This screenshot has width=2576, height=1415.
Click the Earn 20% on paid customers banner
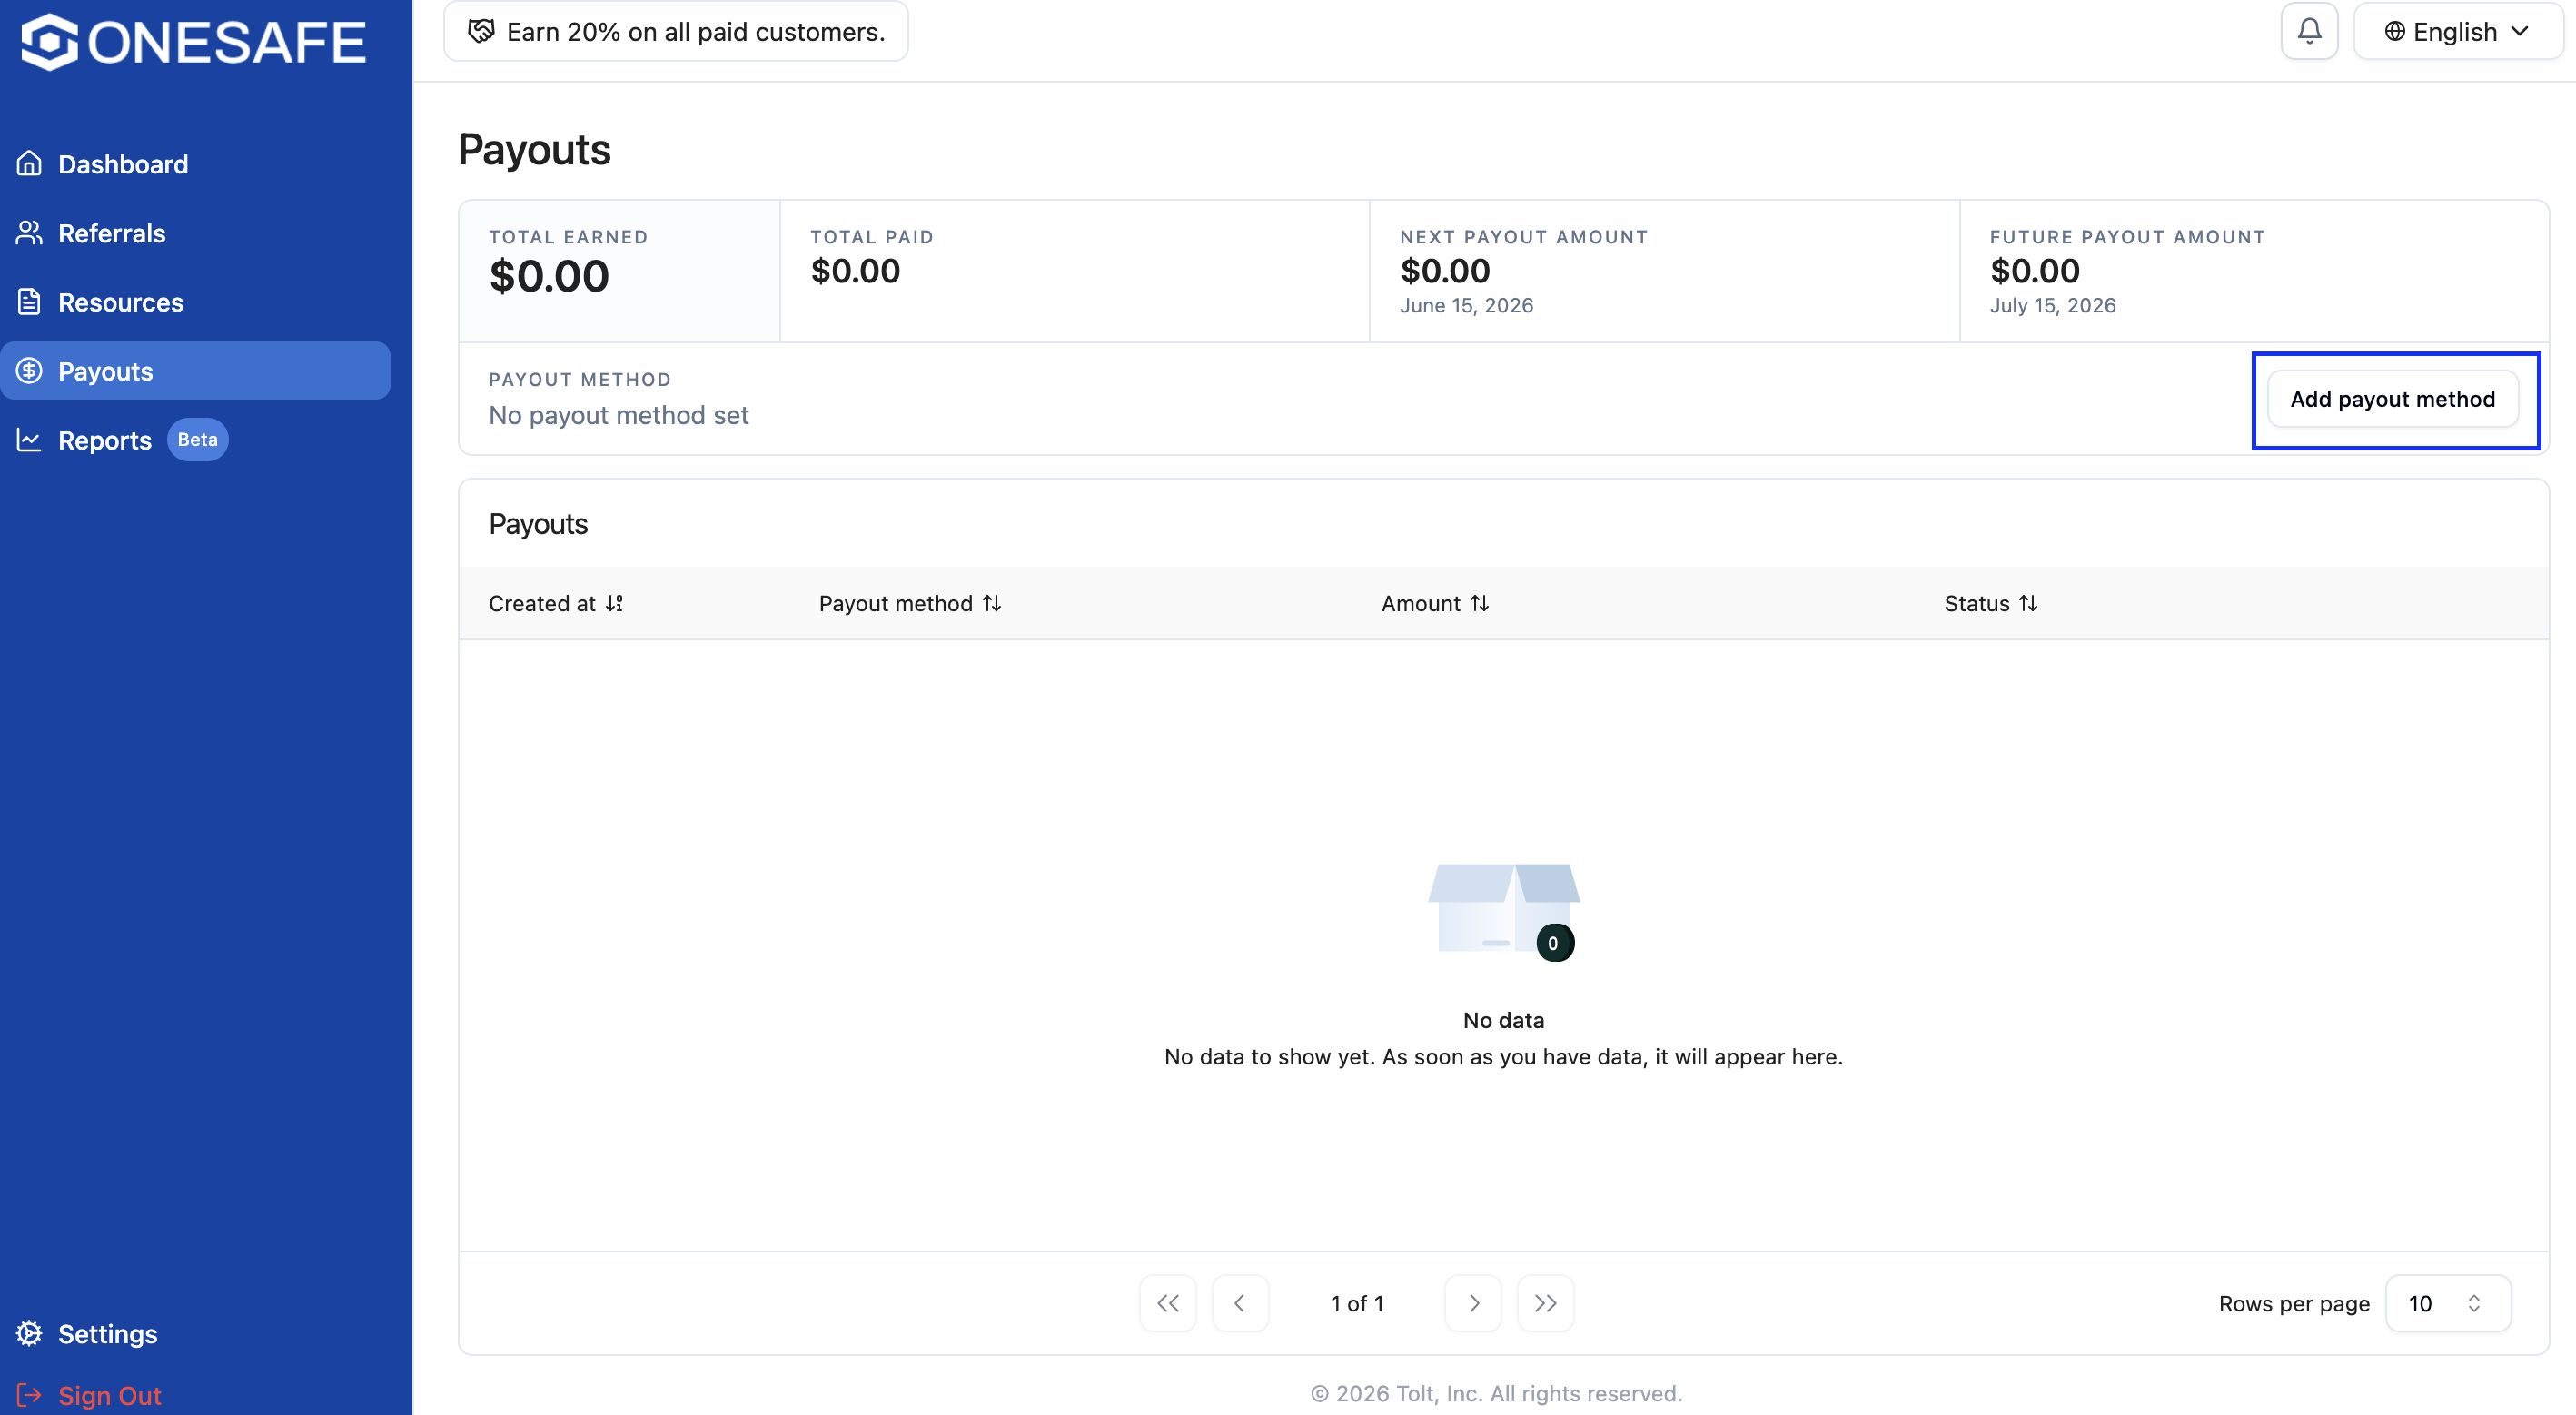pyautogui.click(x=675, y=31)
